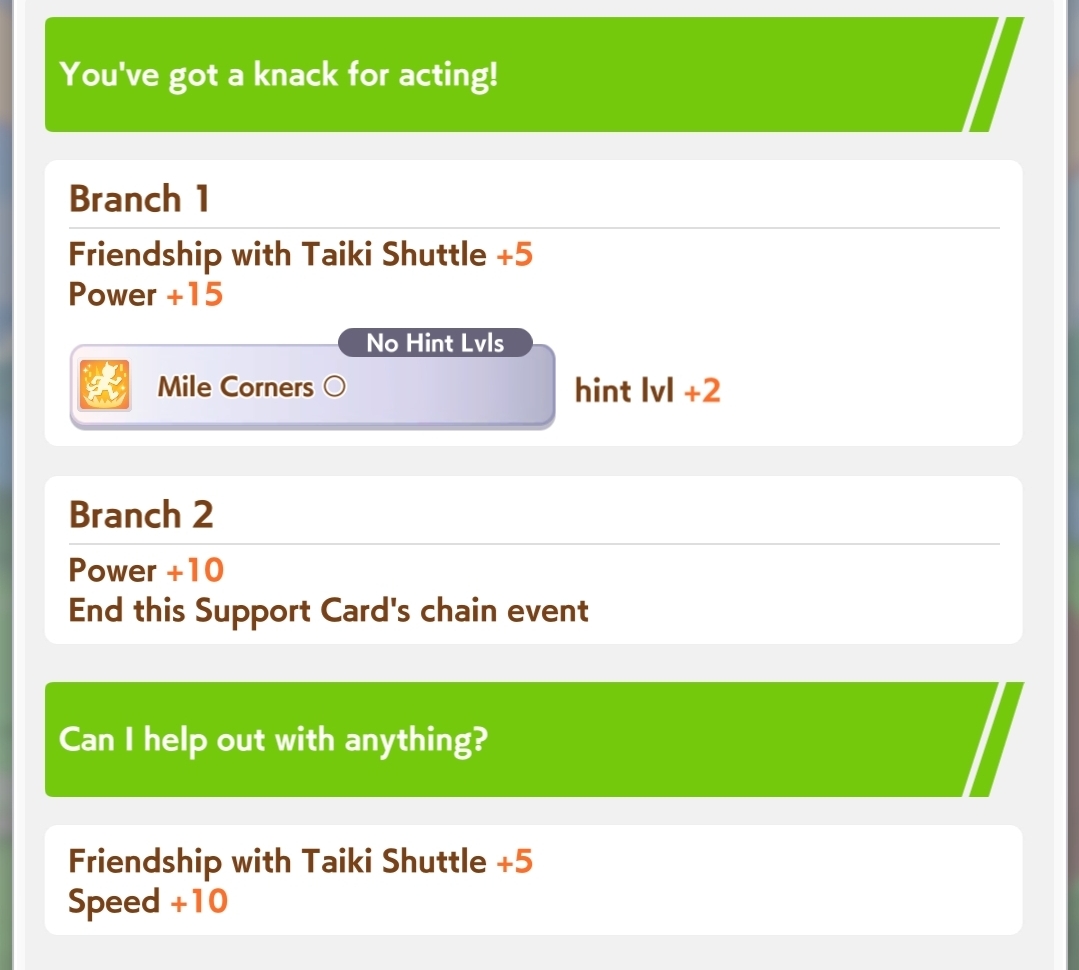Click the Speed +10 reward line
The height and width of the screenshot is (970, 1079).
[x=148, y=902]
